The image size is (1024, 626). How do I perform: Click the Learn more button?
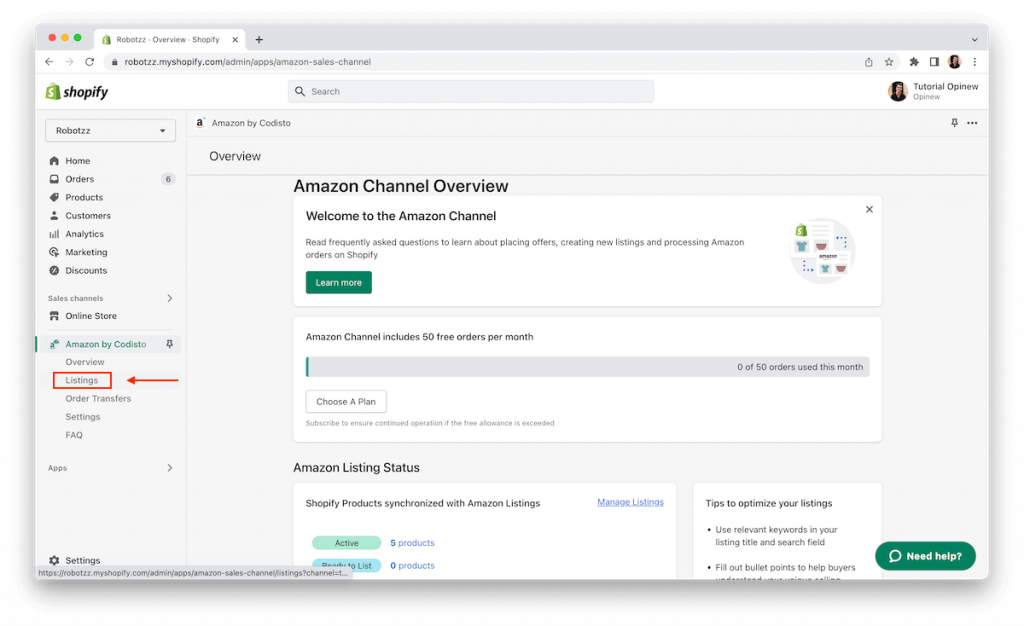338,283
